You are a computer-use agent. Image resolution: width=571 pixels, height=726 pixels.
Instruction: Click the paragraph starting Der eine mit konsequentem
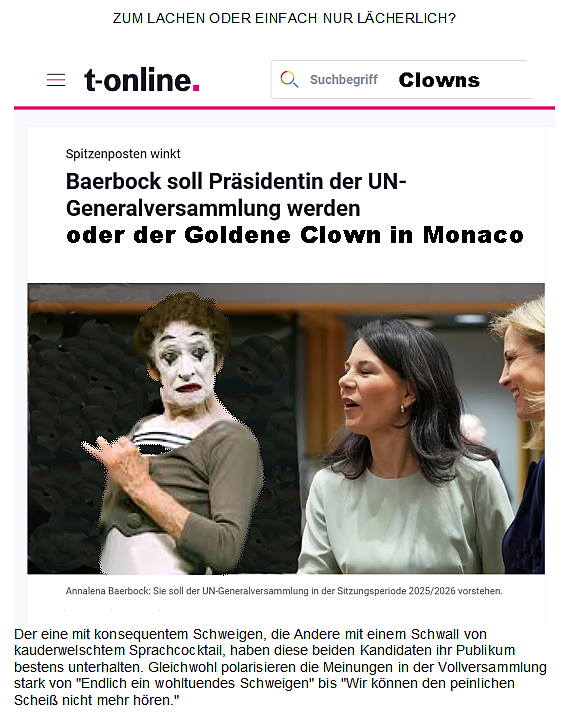point(280,667)
